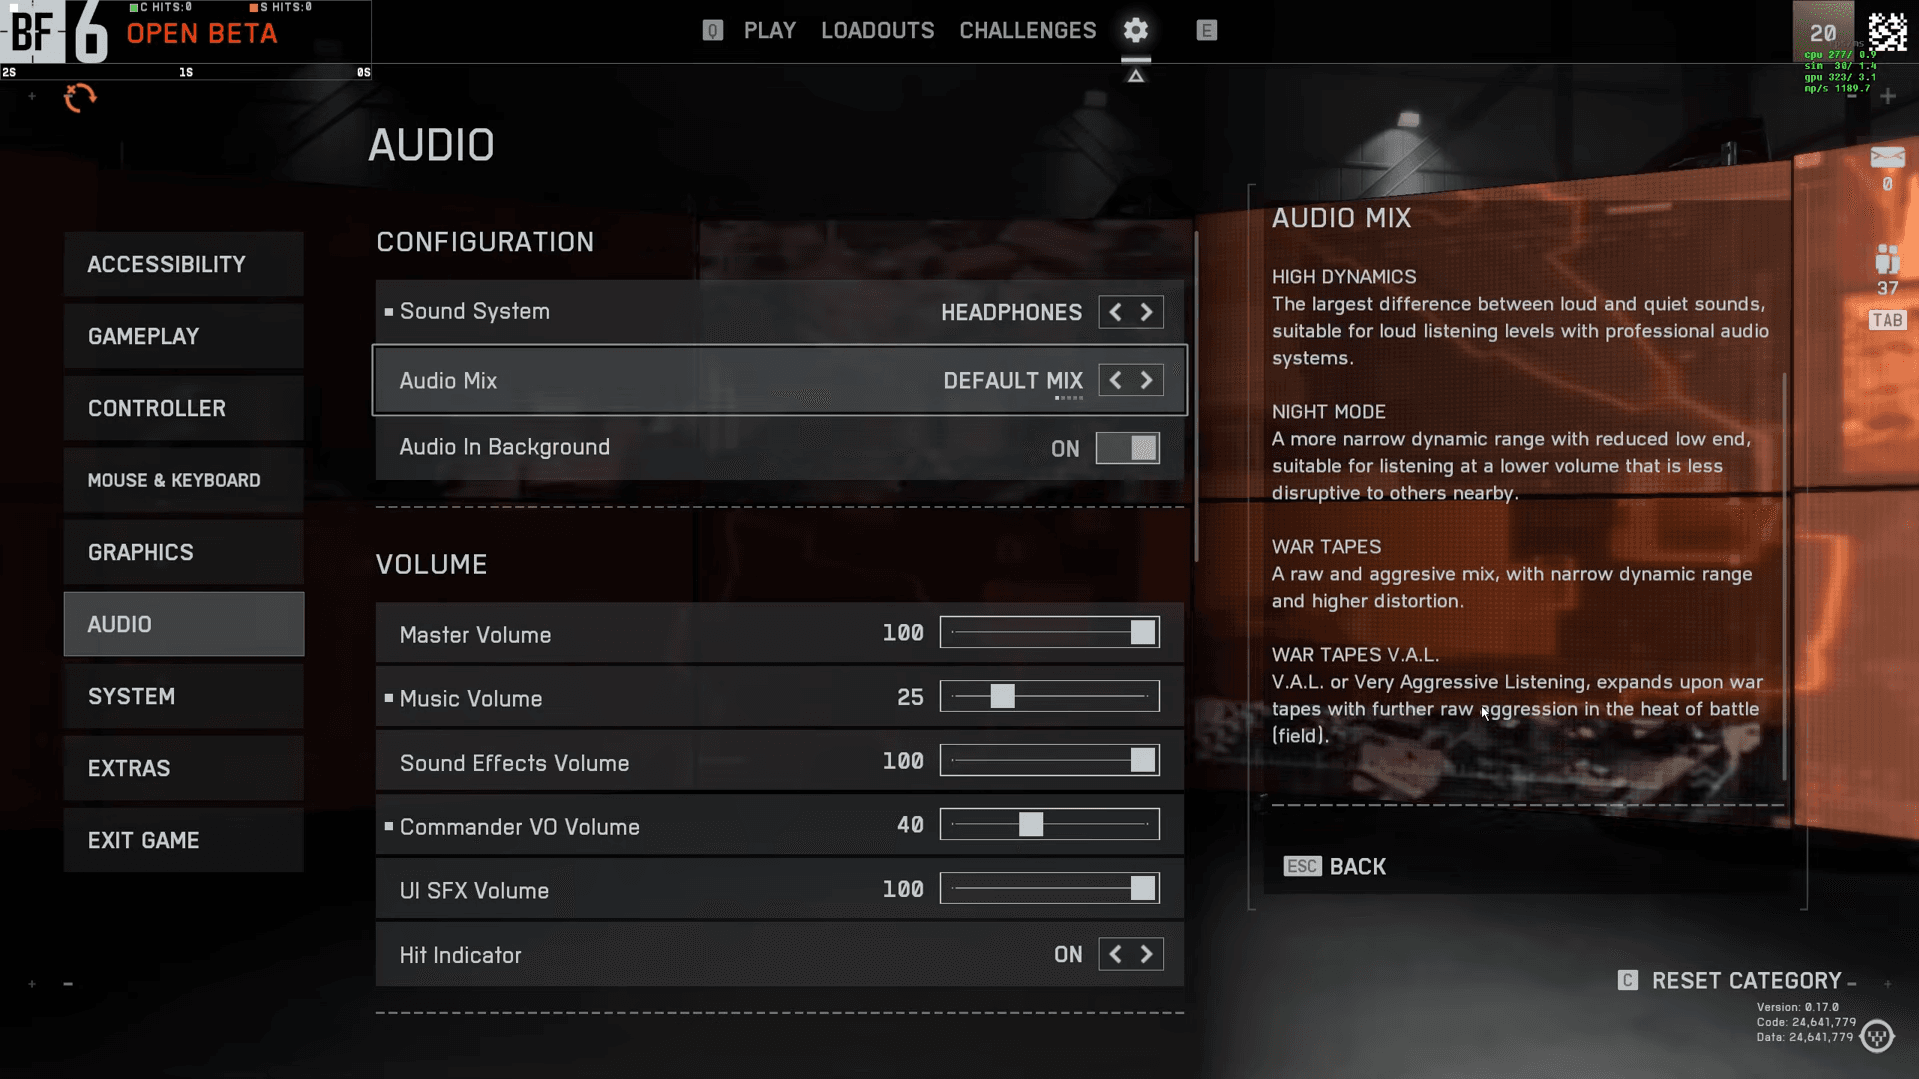The height and width of the screenshot is (1079, 1919).
Task: Click the QR-style player avatar icon
Action: [1887, 32]
